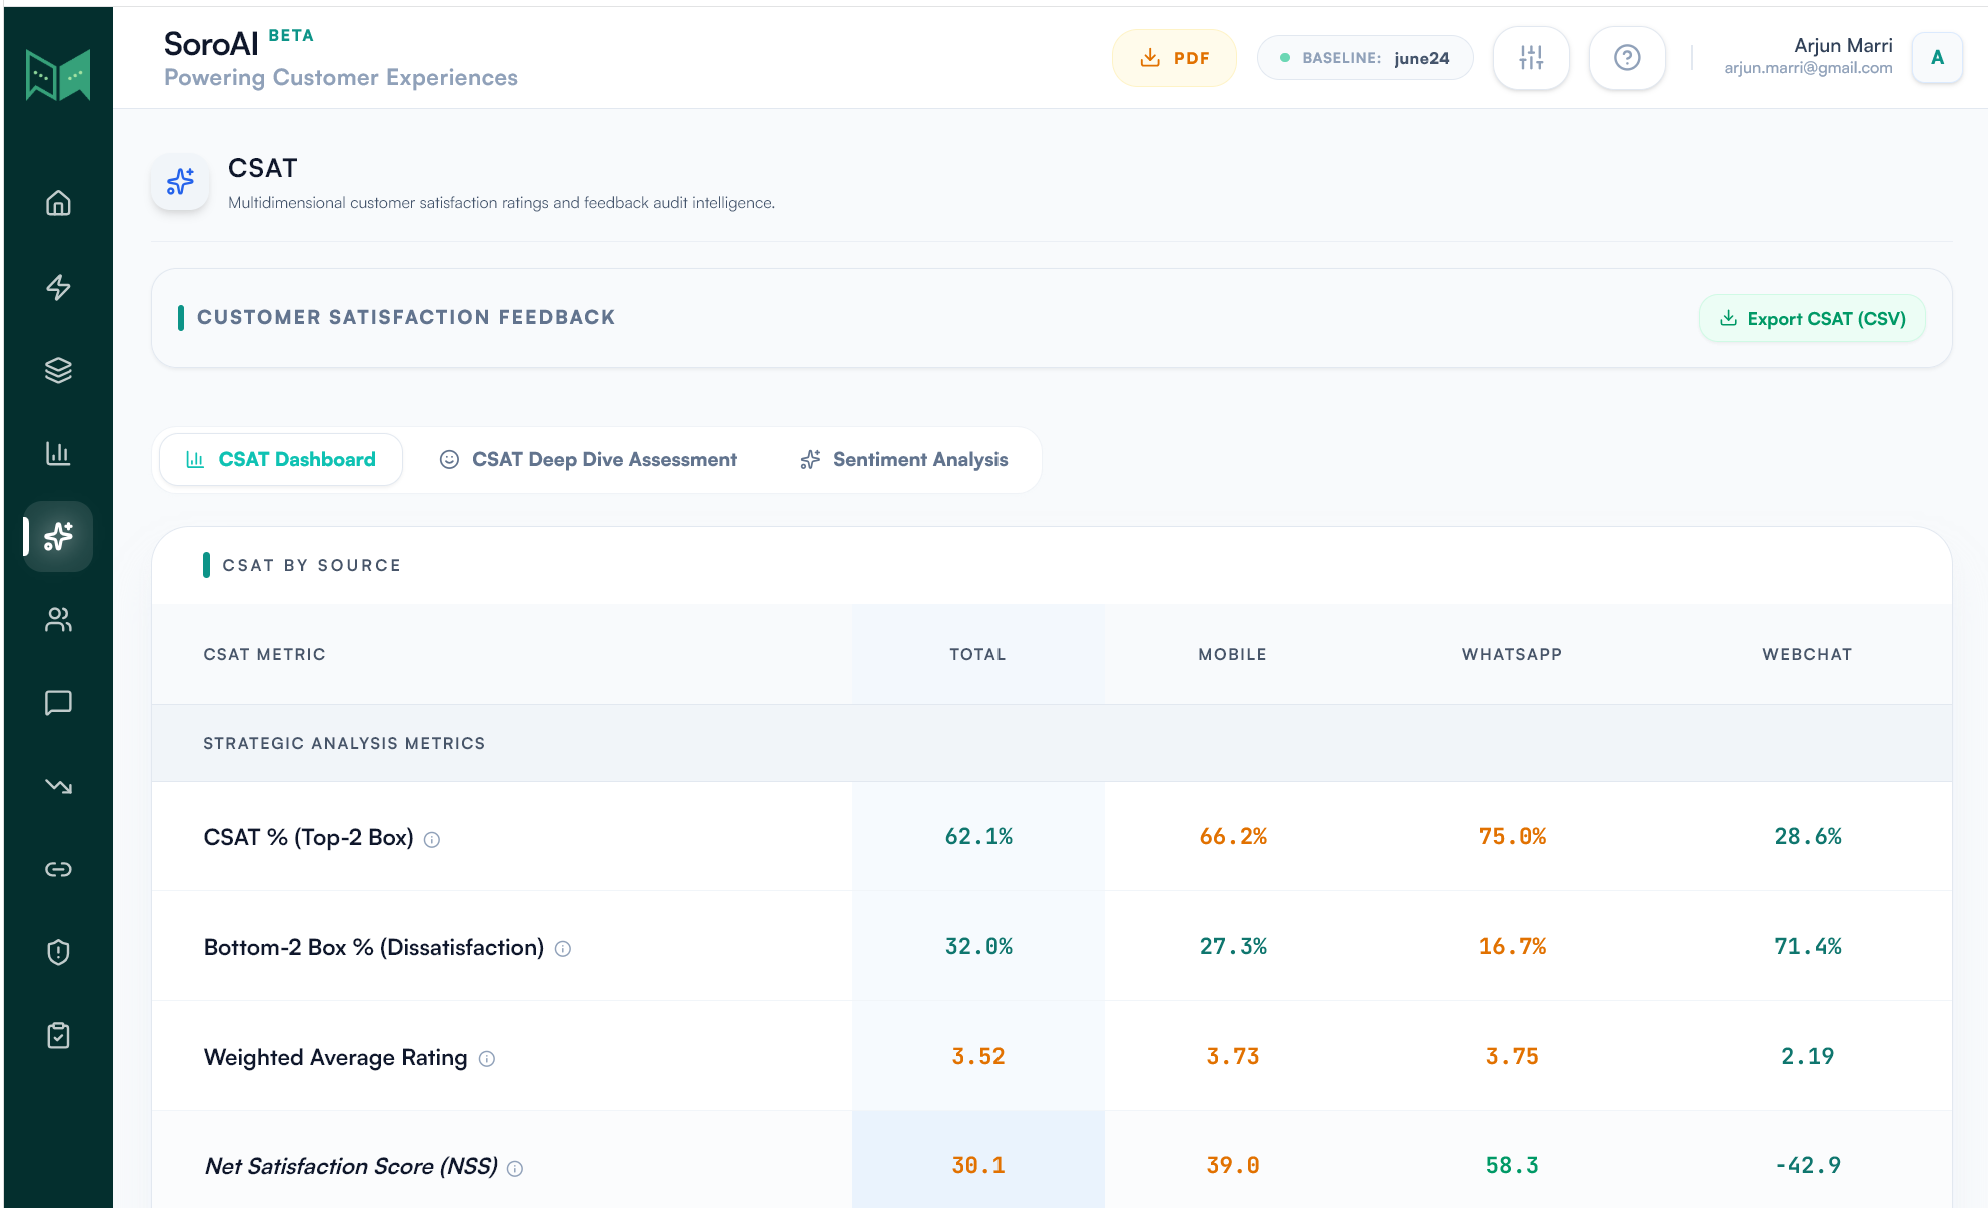The height and width of the screenshot is (1208, 1988).
Task: Click total dissatisfaction value 32.0%
Action: [978, 947]
